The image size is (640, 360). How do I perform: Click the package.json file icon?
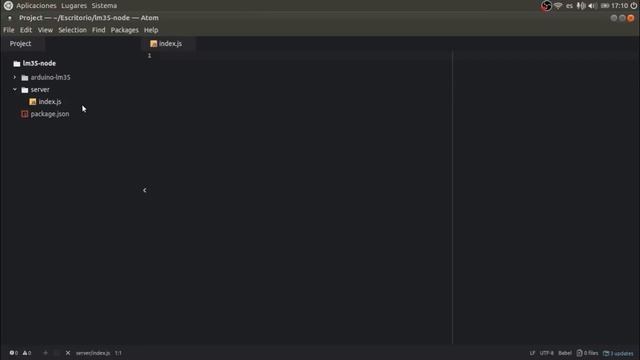click(x=24, y=114)
